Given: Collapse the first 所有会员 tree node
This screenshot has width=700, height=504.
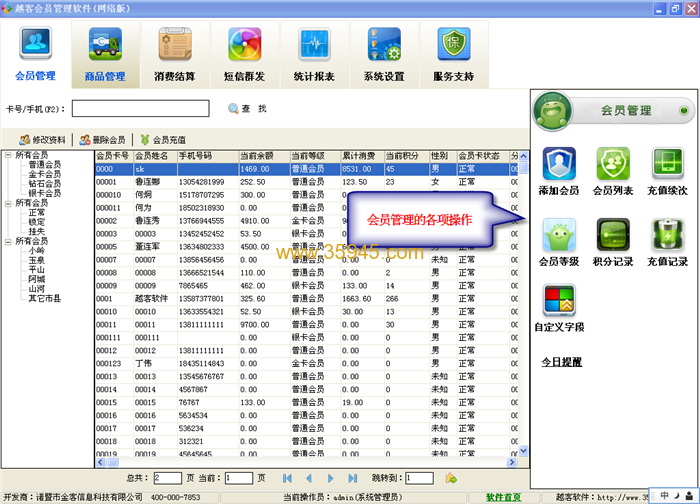Looking at the screenshot, I should [x=8, y=155].
